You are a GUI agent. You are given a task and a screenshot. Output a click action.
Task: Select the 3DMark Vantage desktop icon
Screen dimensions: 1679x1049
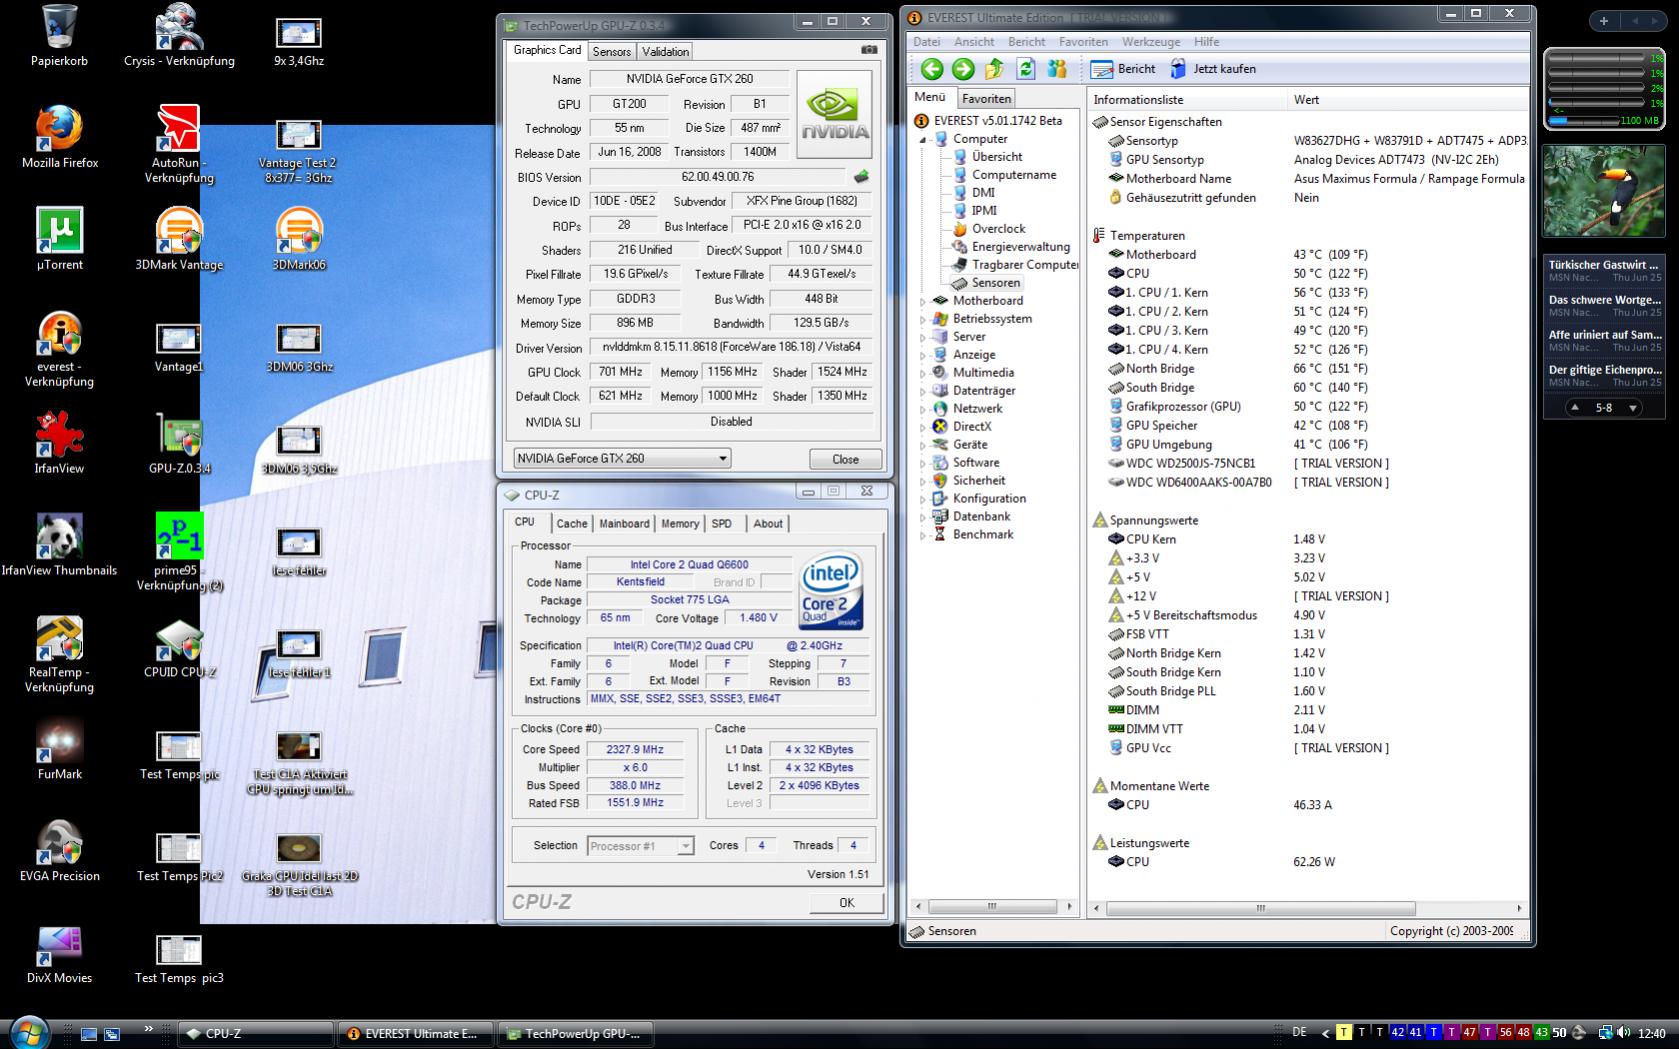pos(179,239)
